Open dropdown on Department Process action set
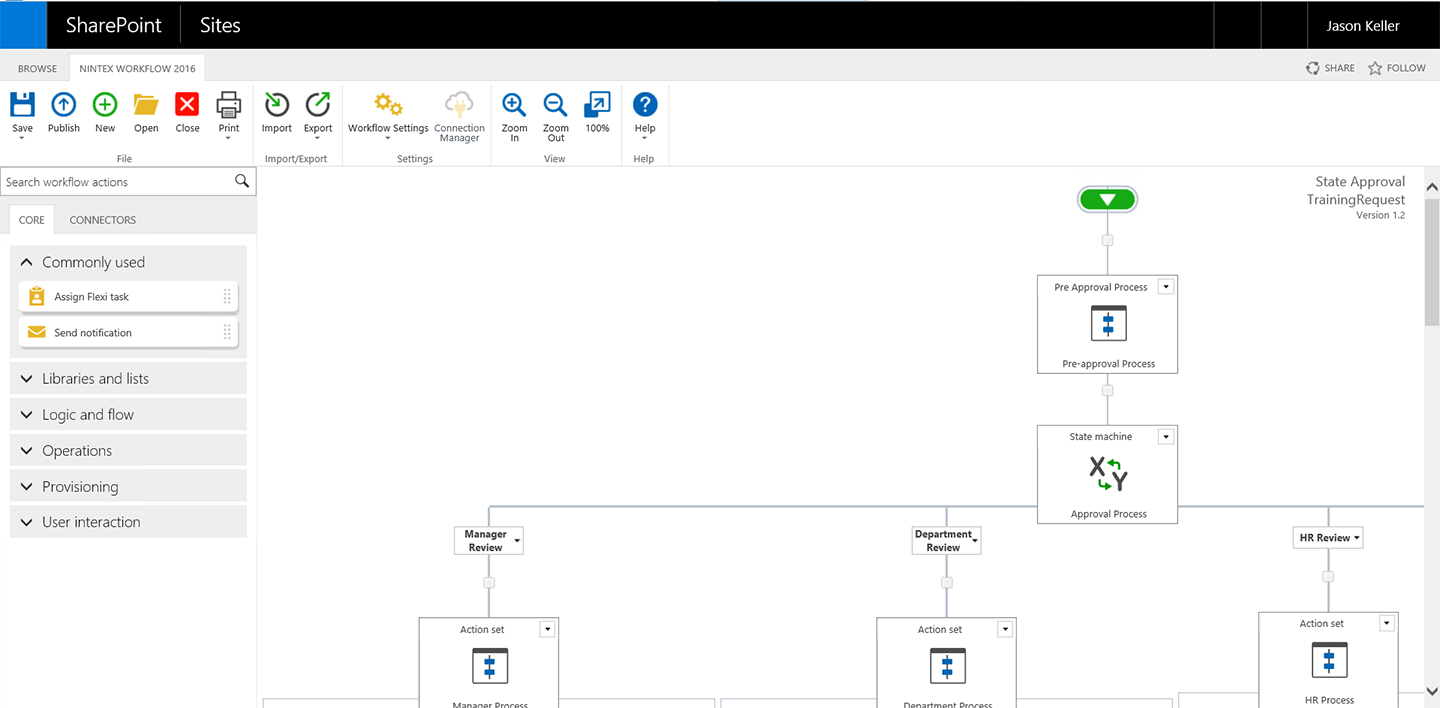Screen dimensions: 1440x708 tap(1005, 629)
